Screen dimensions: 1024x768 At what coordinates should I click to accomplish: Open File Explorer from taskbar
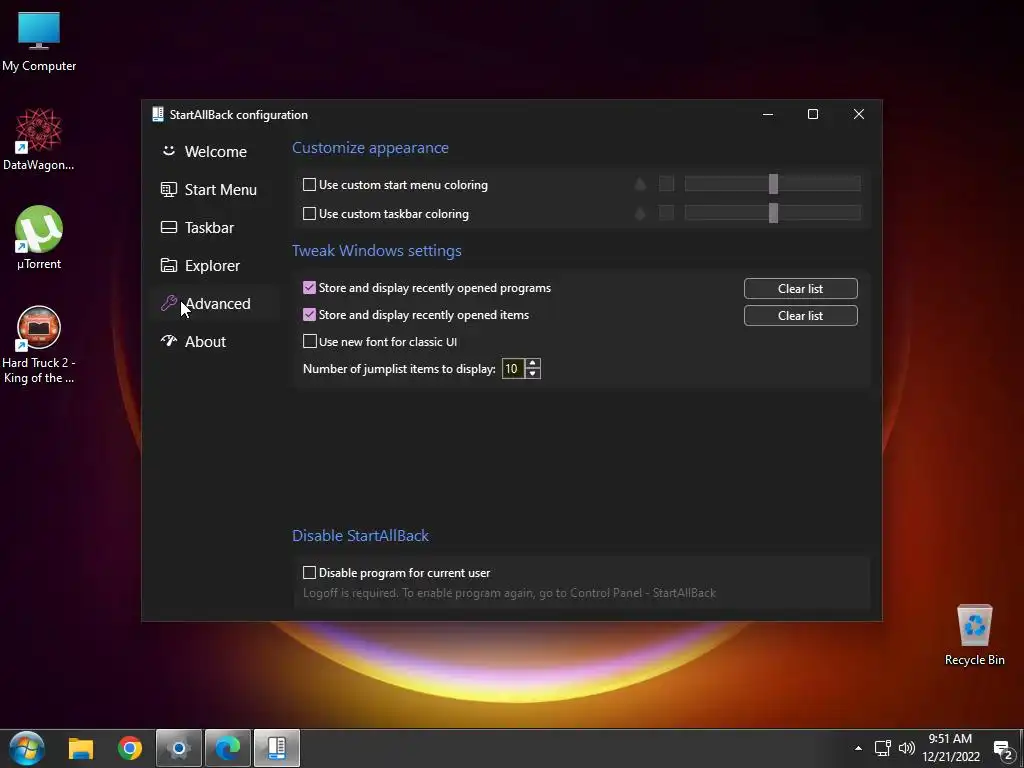pos(81,748)
